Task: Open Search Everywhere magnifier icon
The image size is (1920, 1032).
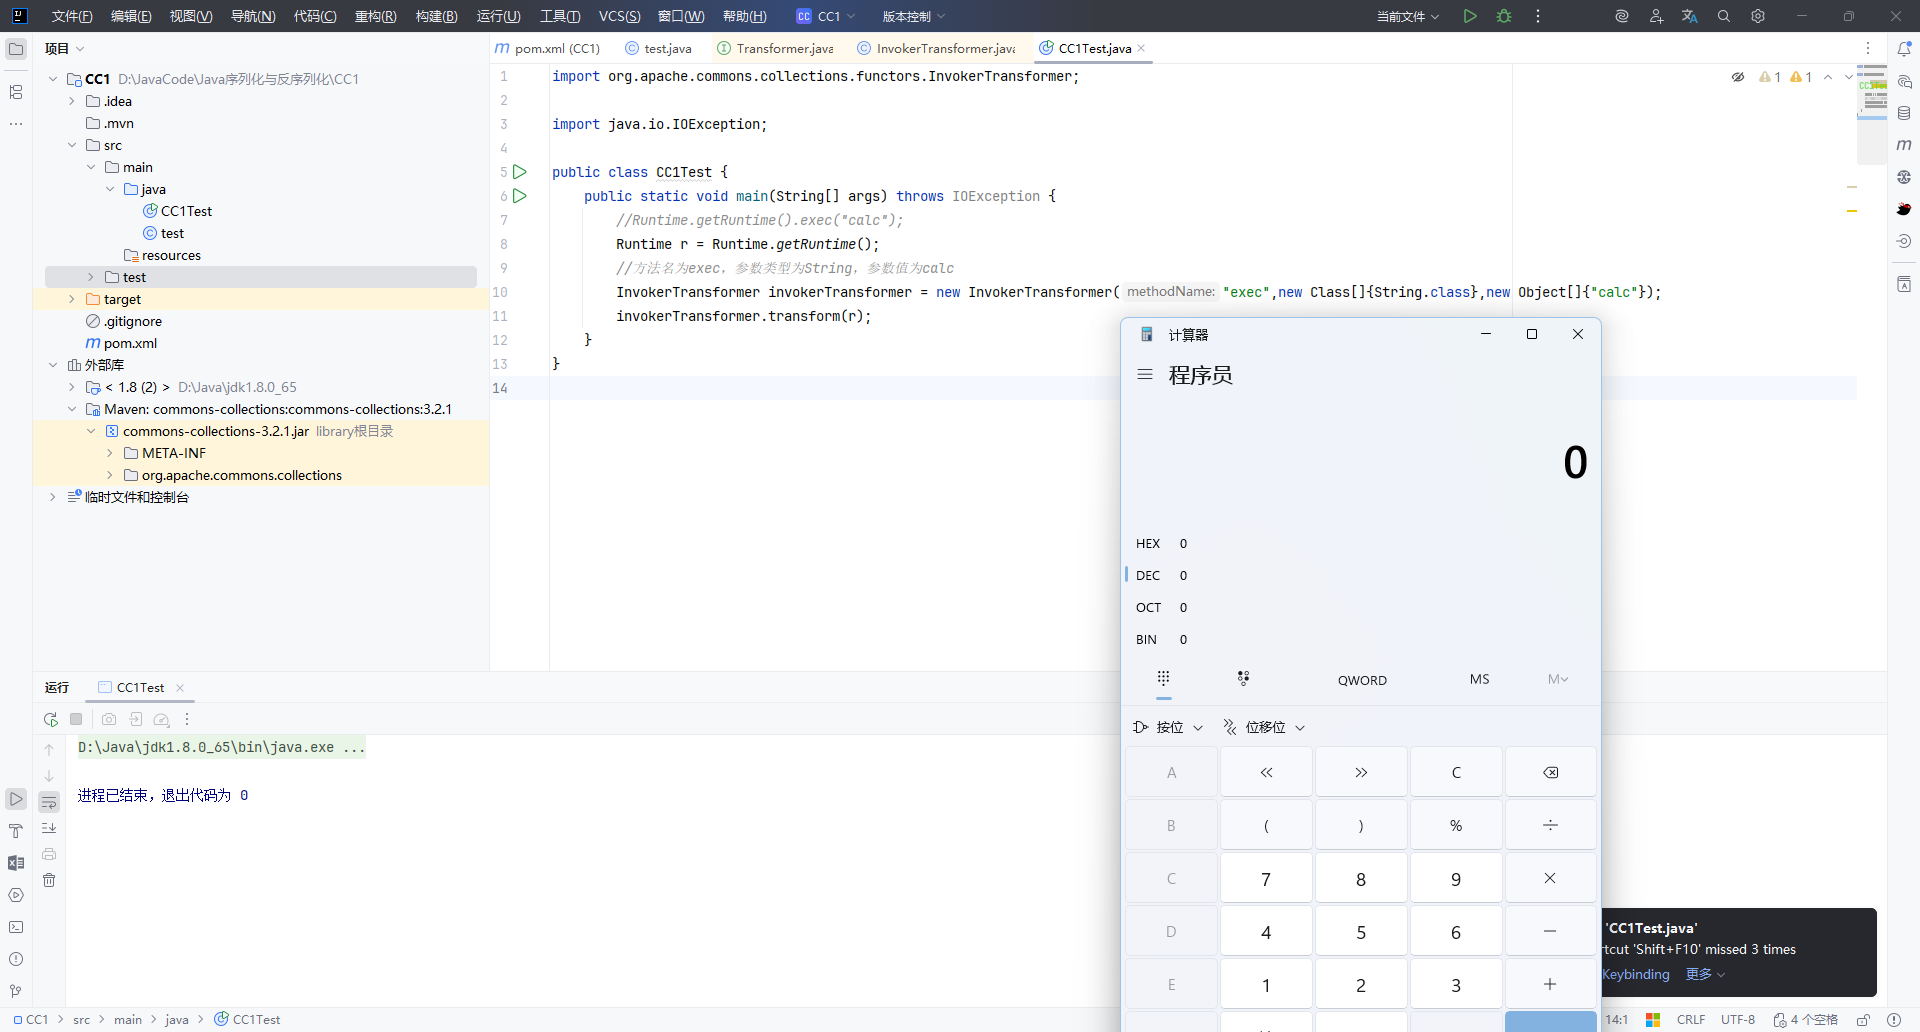Action: coord(1724,16)
